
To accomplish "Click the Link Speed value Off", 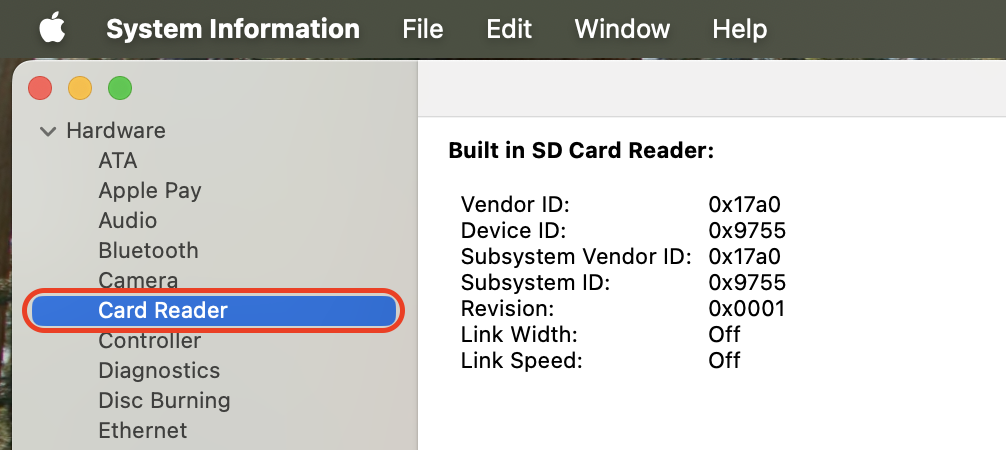I will 724,361.
